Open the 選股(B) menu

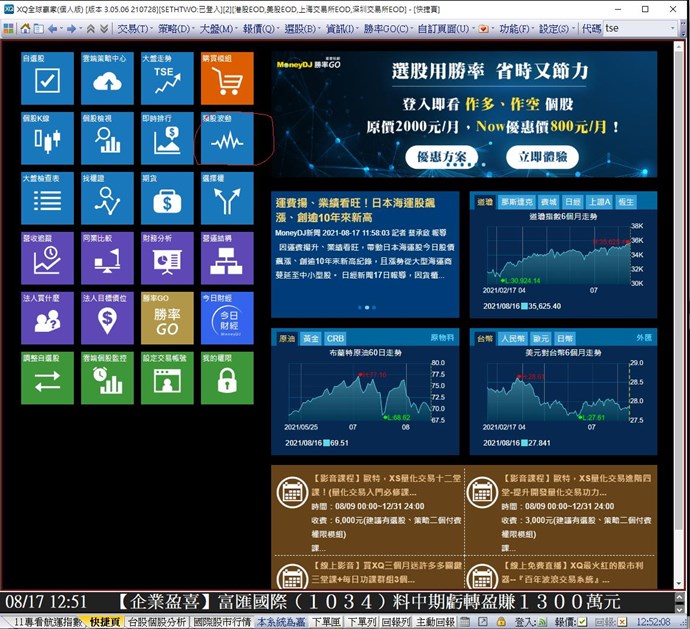click(x=301, y=29)
